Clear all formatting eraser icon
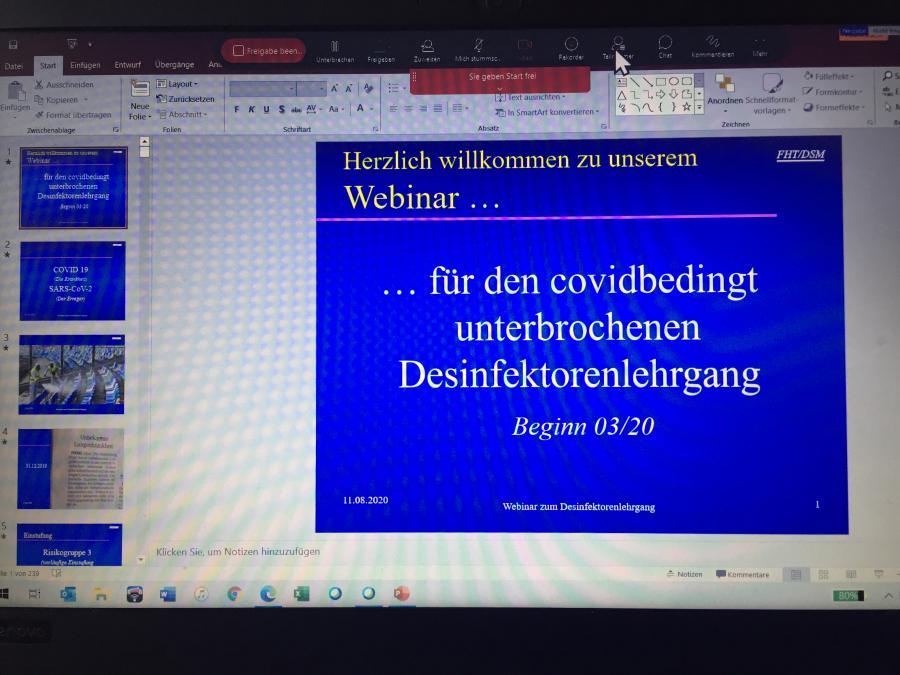This screenshot has width=900, height=675. pos(368,88)
